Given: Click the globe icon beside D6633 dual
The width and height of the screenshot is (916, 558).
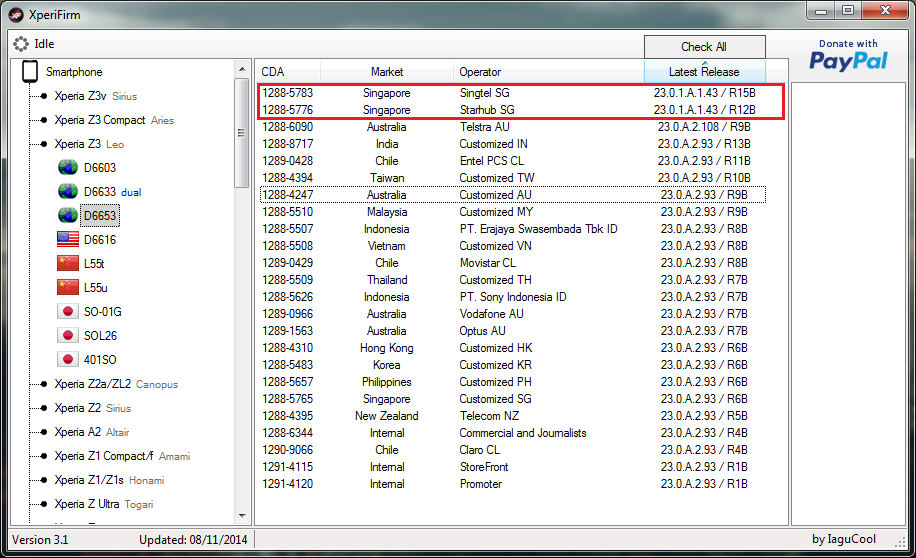Looking at the screenshot, I should 68,192.
